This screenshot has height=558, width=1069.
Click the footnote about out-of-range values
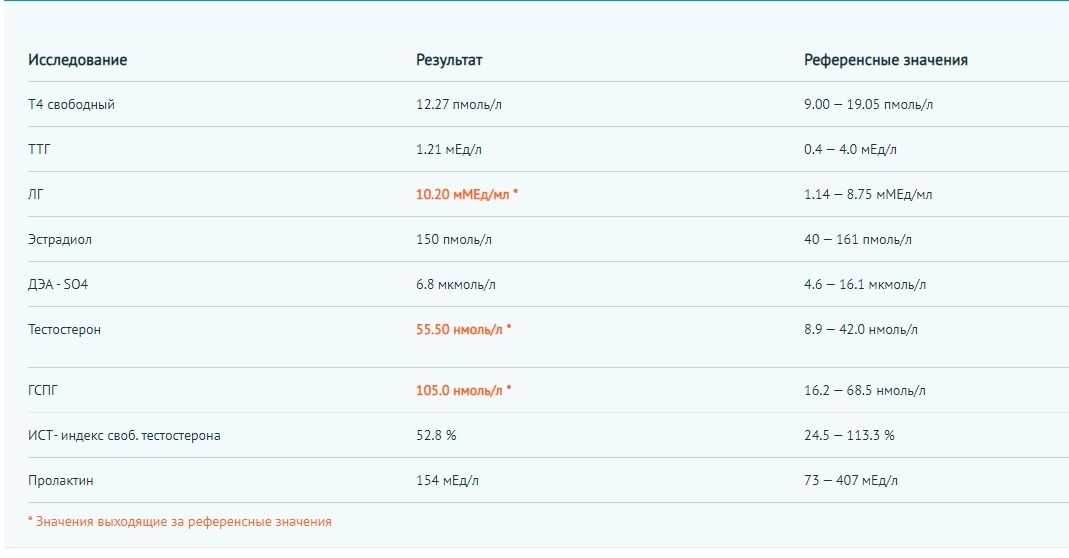[x=180, y=521]
